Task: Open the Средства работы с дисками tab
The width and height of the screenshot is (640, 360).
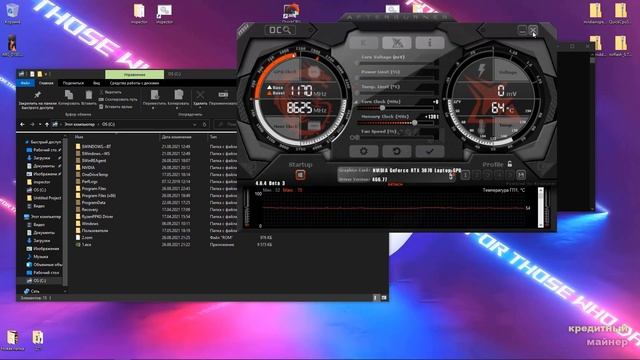Action: [x=134, y=83]
